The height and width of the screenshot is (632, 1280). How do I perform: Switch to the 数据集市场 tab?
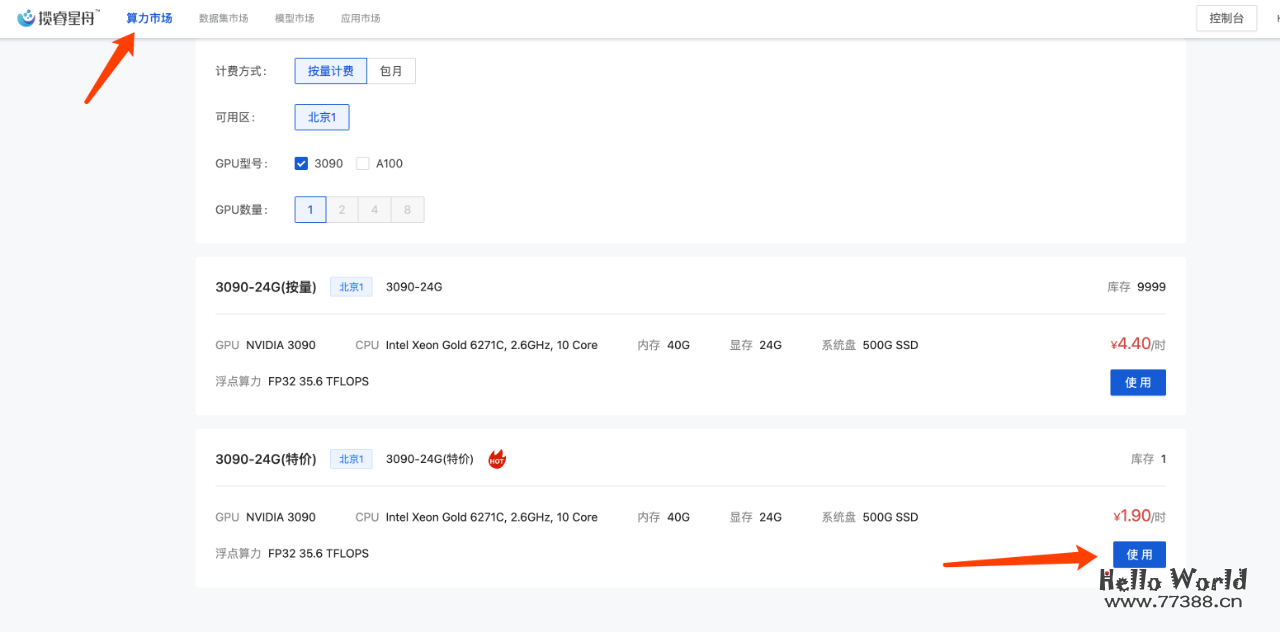[223, 18]
